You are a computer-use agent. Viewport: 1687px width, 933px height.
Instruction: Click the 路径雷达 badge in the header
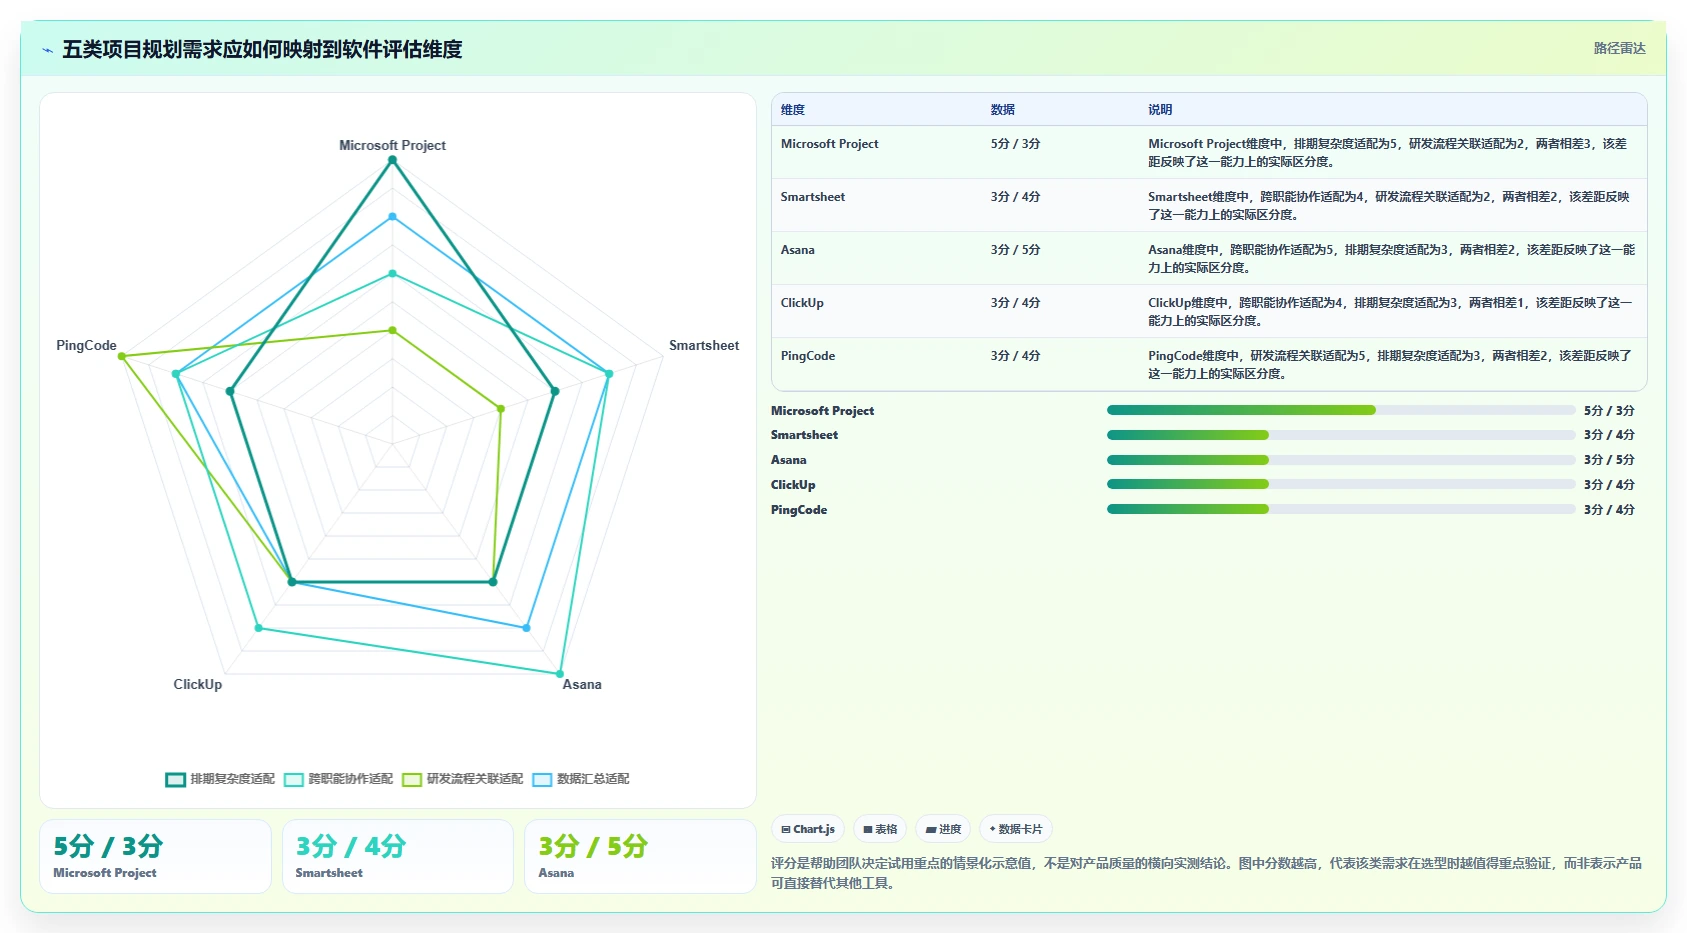[x=1619, y=48]
